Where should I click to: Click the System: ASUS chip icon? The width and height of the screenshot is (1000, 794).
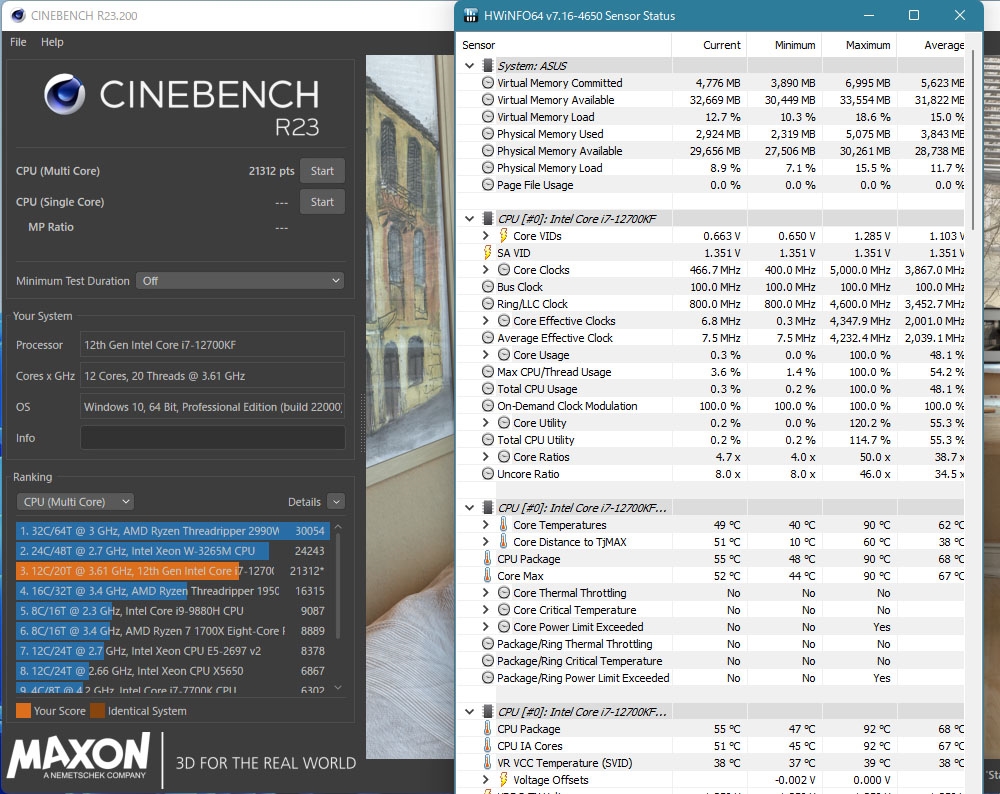488,66
